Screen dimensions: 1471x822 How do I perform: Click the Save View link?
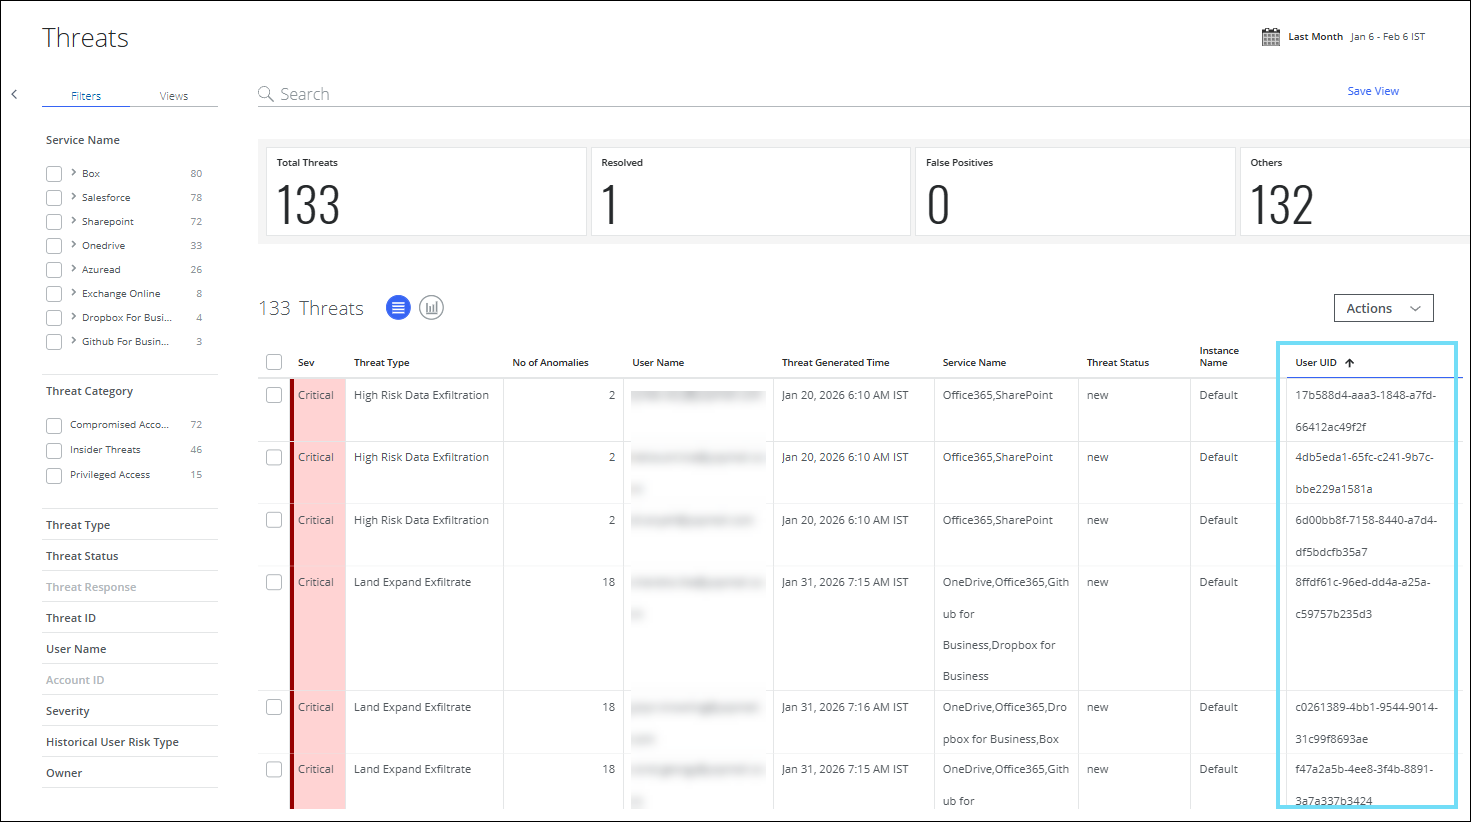point(1373,91)
